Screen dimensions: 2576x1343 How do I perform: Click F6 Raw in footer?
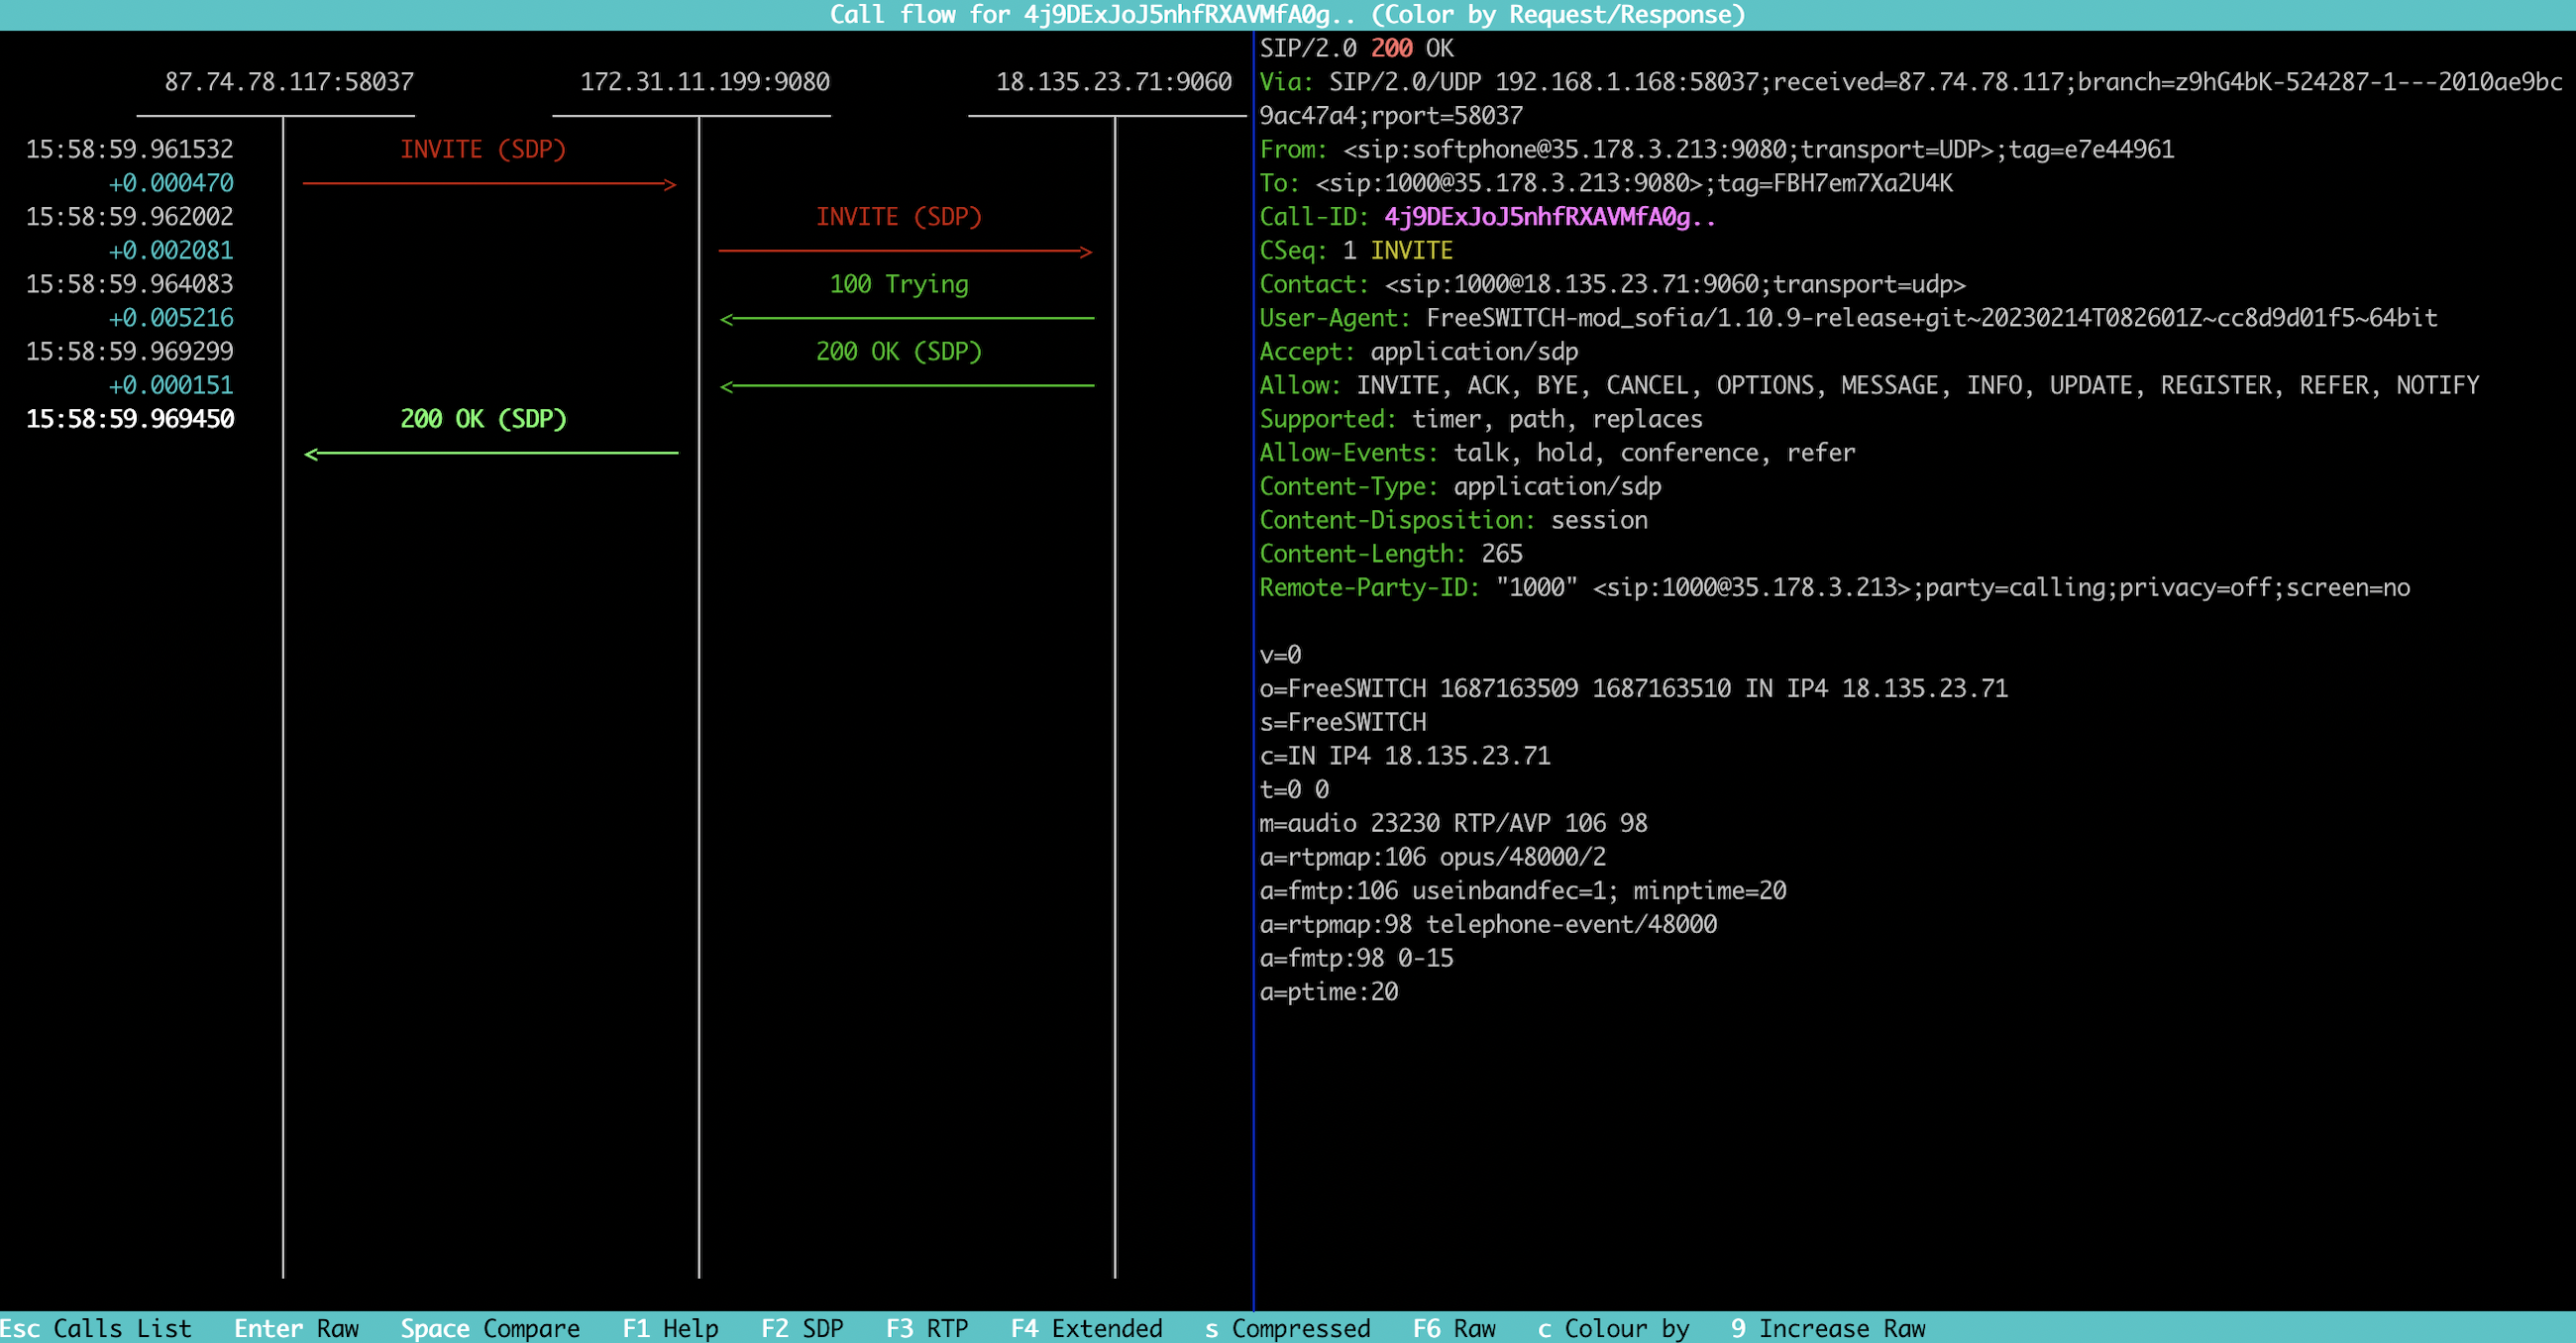(x=1454, y=1328)
